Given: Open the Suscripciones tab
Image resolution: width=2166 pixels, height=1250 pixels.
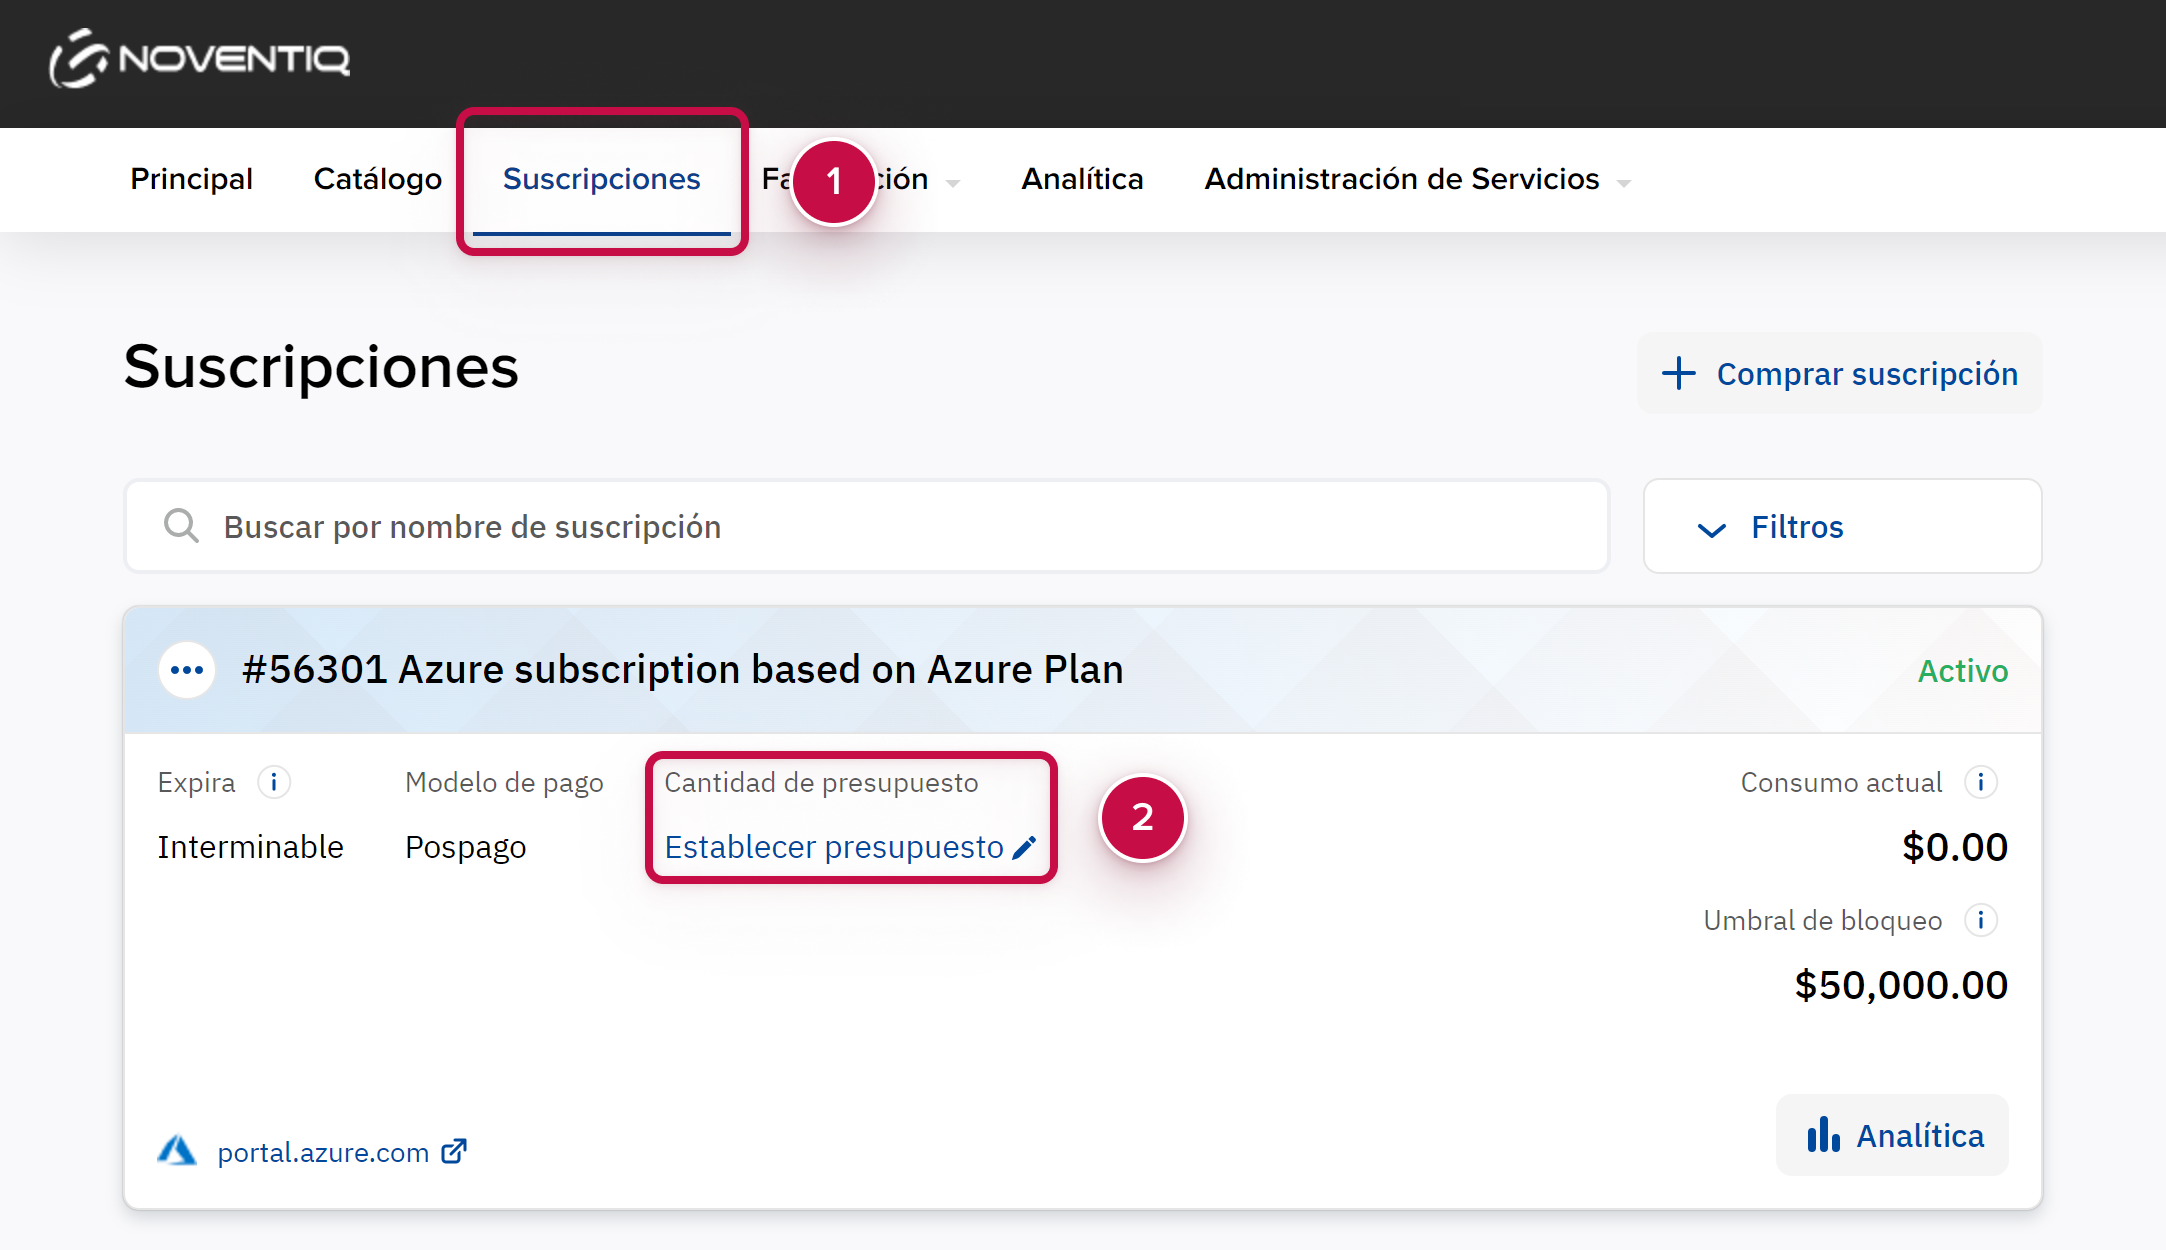Looking at the screenshot, I should pos(601,179).
